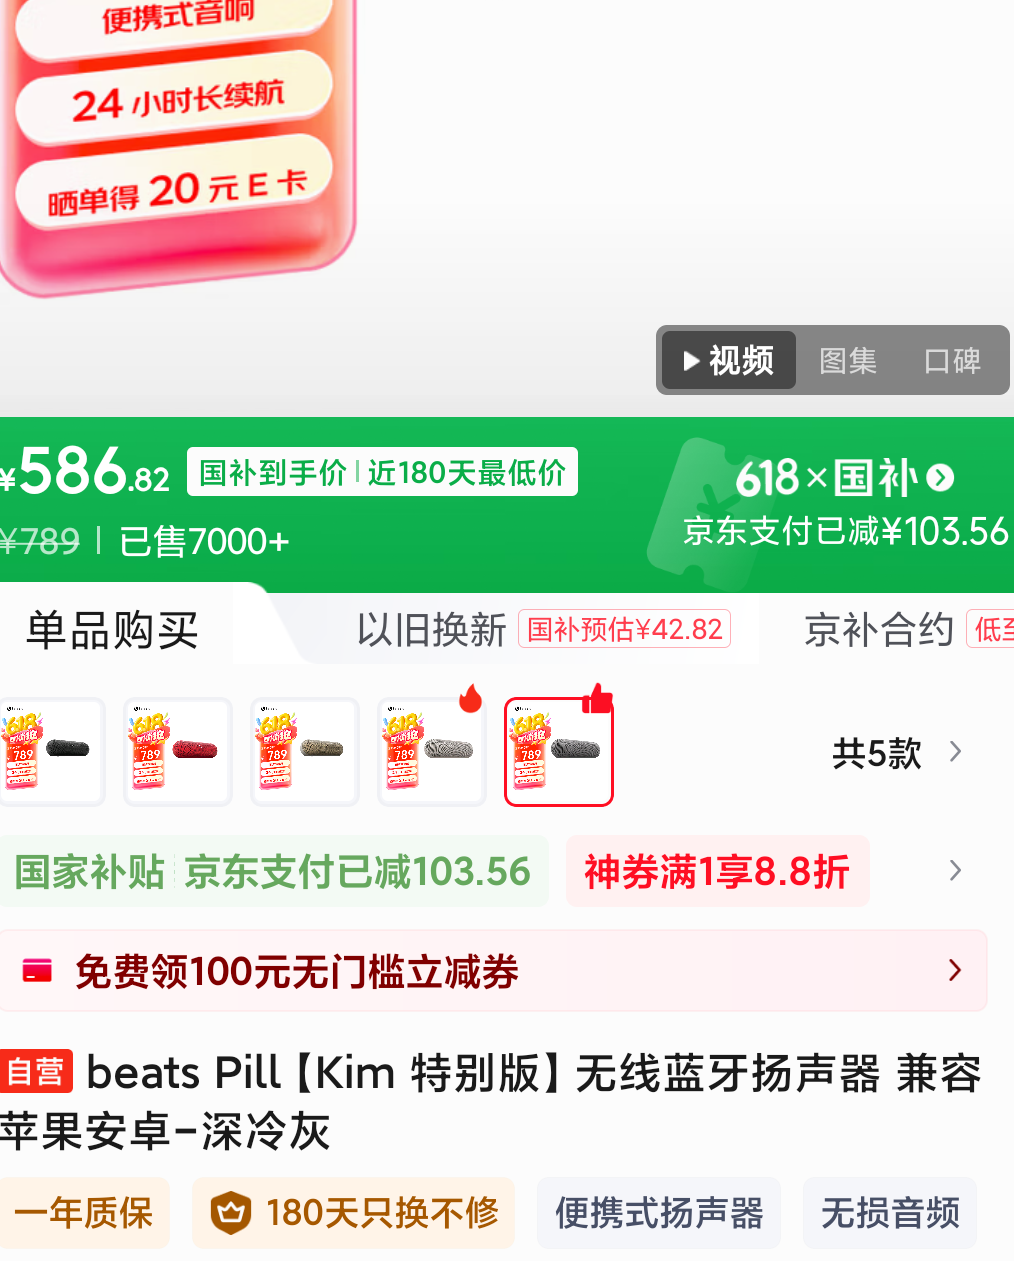The height and width of the screenshot is (1261, 1014).
Task: Expand the 共5款 variants list
Action: point(897,753)
